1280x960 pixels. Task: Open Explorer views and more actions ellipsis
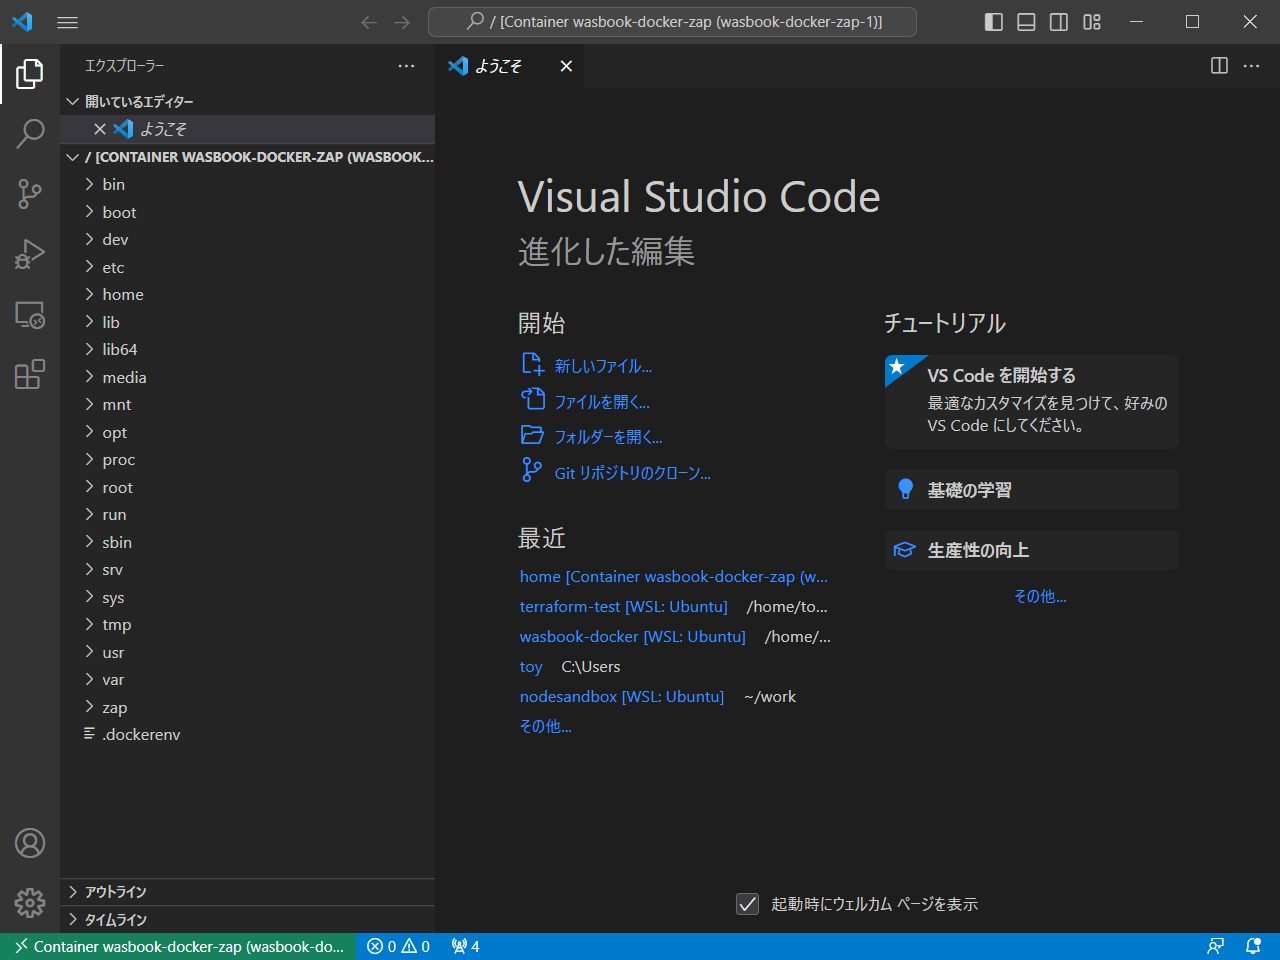coord(406,66)
